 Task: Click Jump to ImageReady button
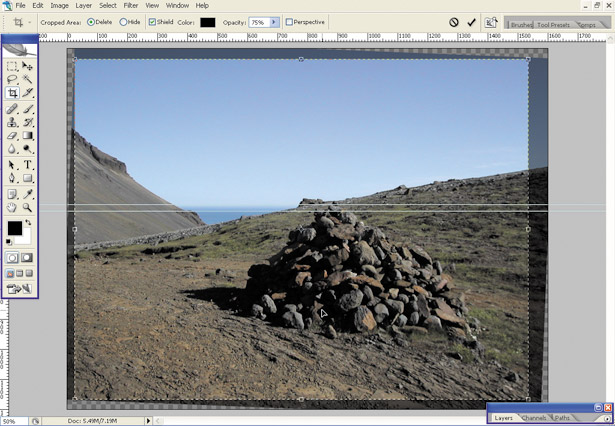(x=19, y=289)
